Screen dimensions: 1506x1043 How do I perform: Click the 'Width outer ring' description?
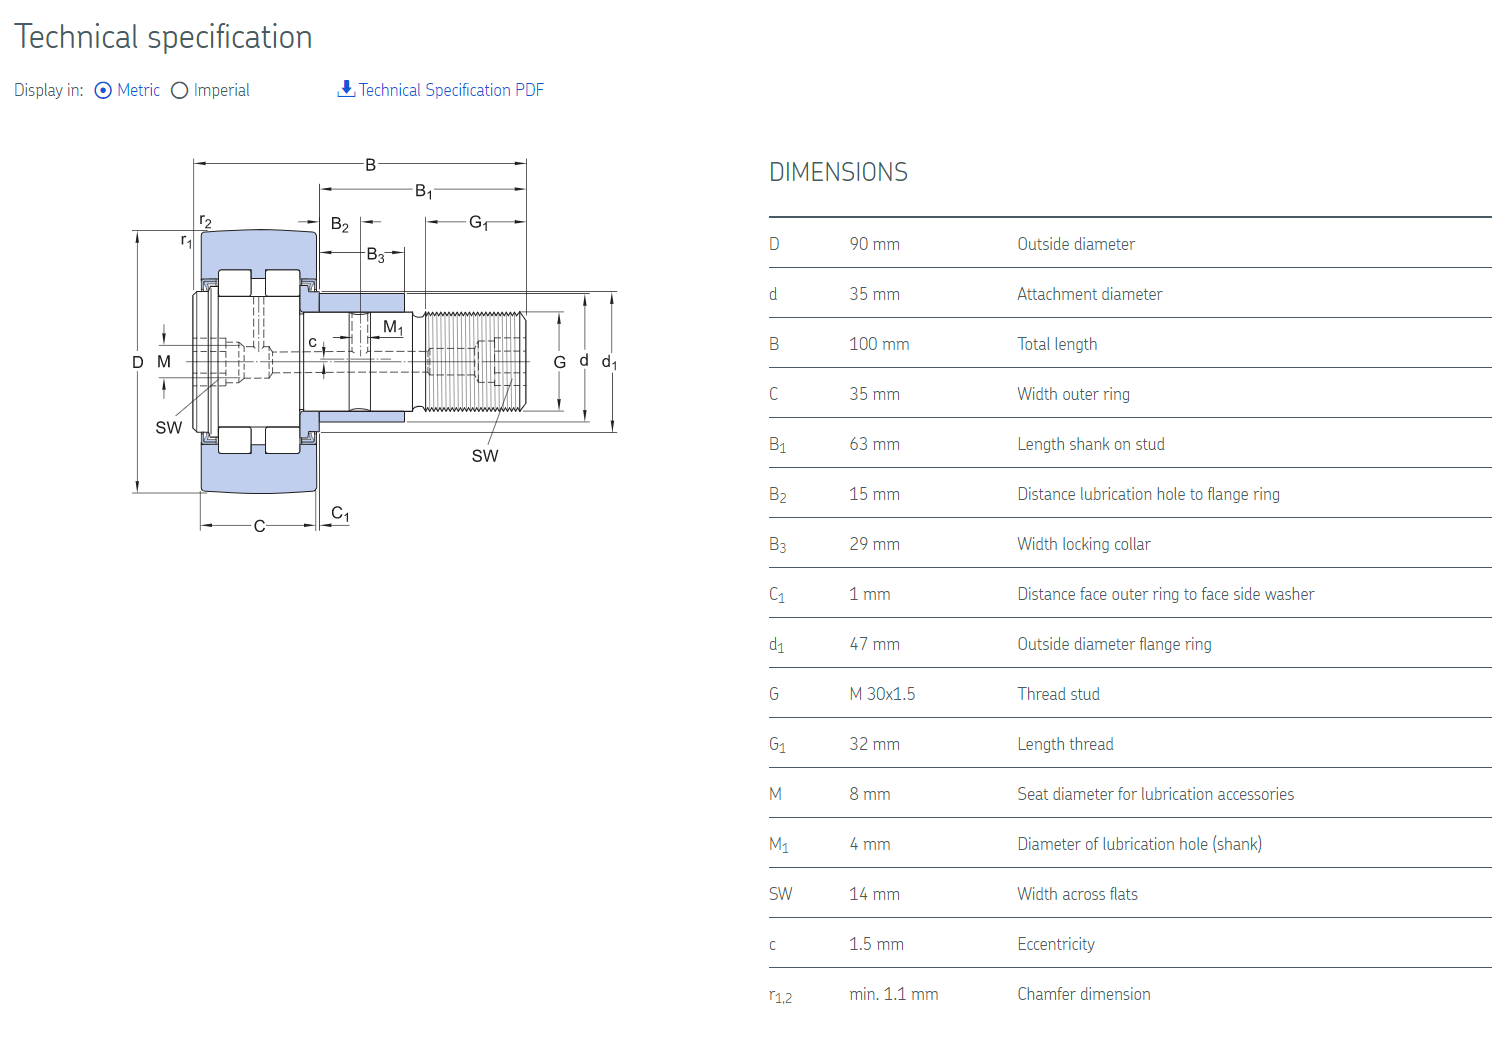[x=1073, y=394]
